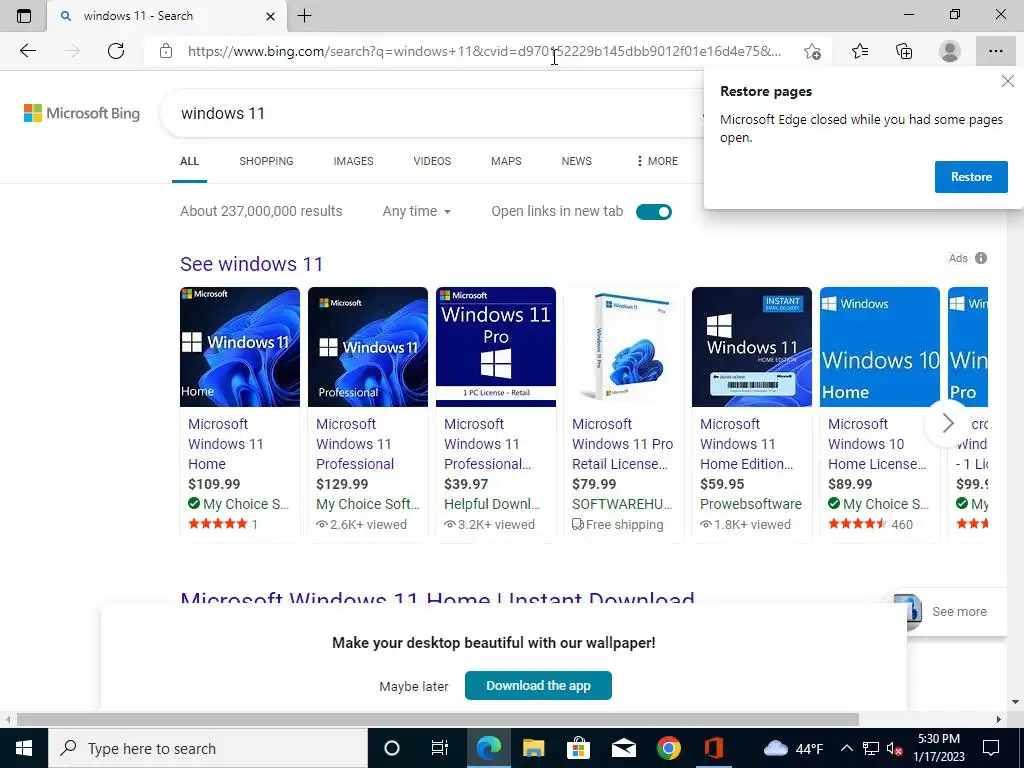Click the horizontal scrollbar thumb
1024x768 pixels.
click(438, 719)
